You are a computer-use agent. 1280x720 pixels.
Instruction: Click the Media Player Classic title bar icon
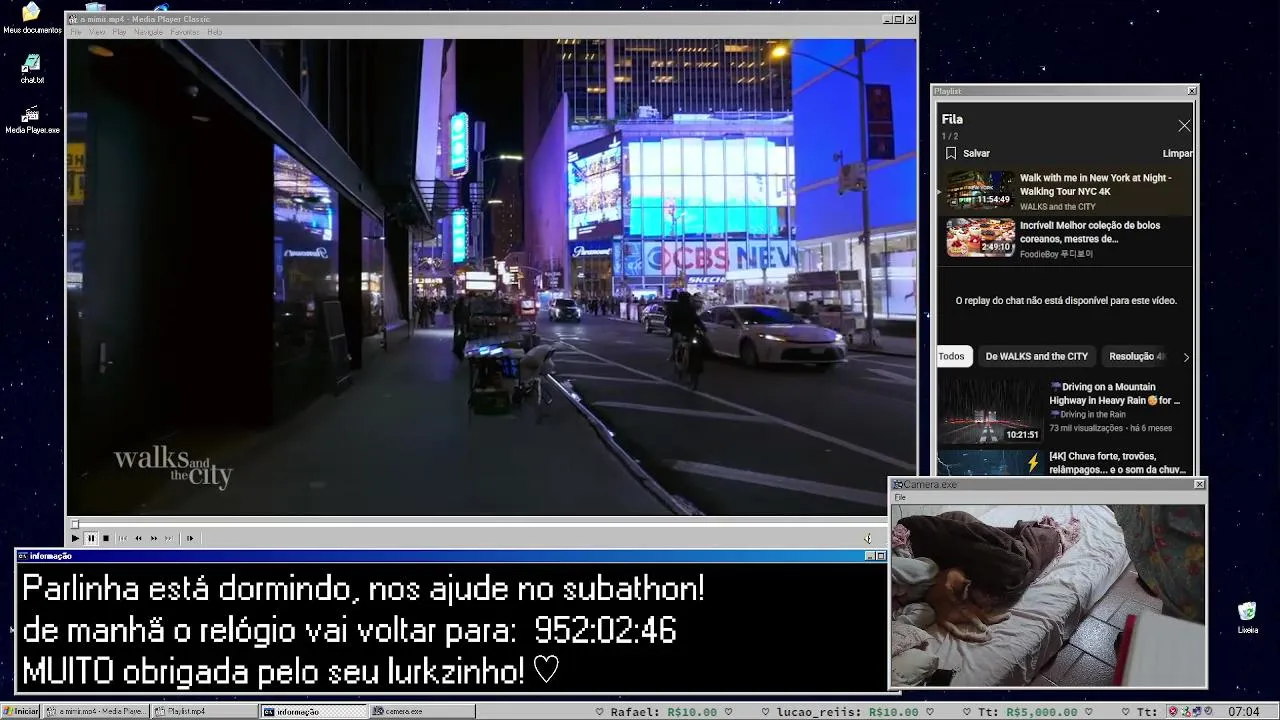click(x=72, y=19)
